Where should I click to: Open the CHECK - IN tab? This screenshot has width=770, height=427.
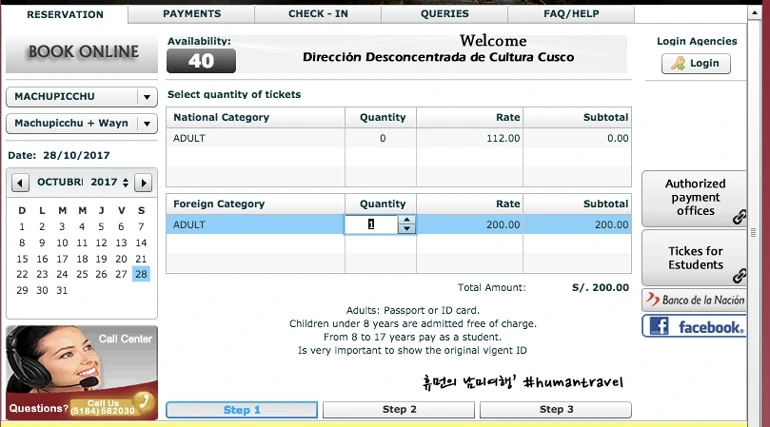(x=318, y=14)
